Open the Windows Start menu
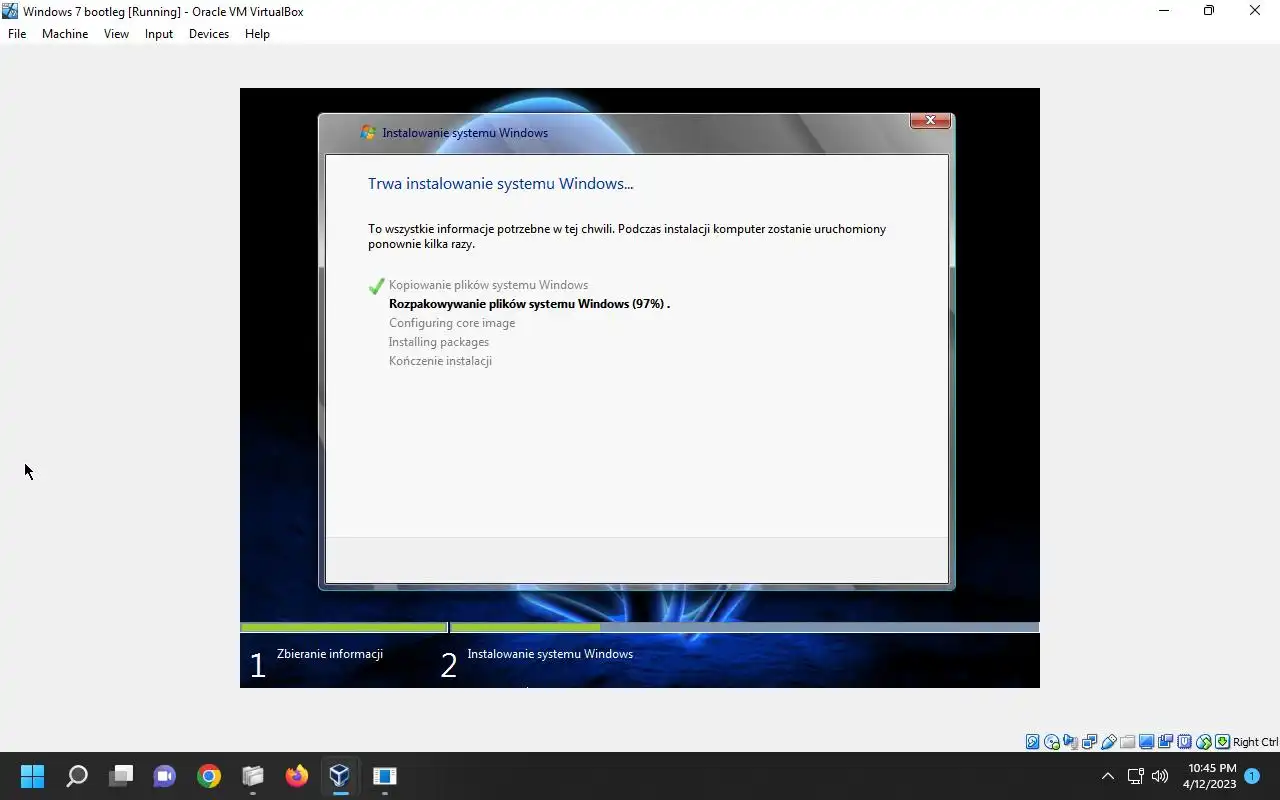1280x800 pixels. pos(32,776)
